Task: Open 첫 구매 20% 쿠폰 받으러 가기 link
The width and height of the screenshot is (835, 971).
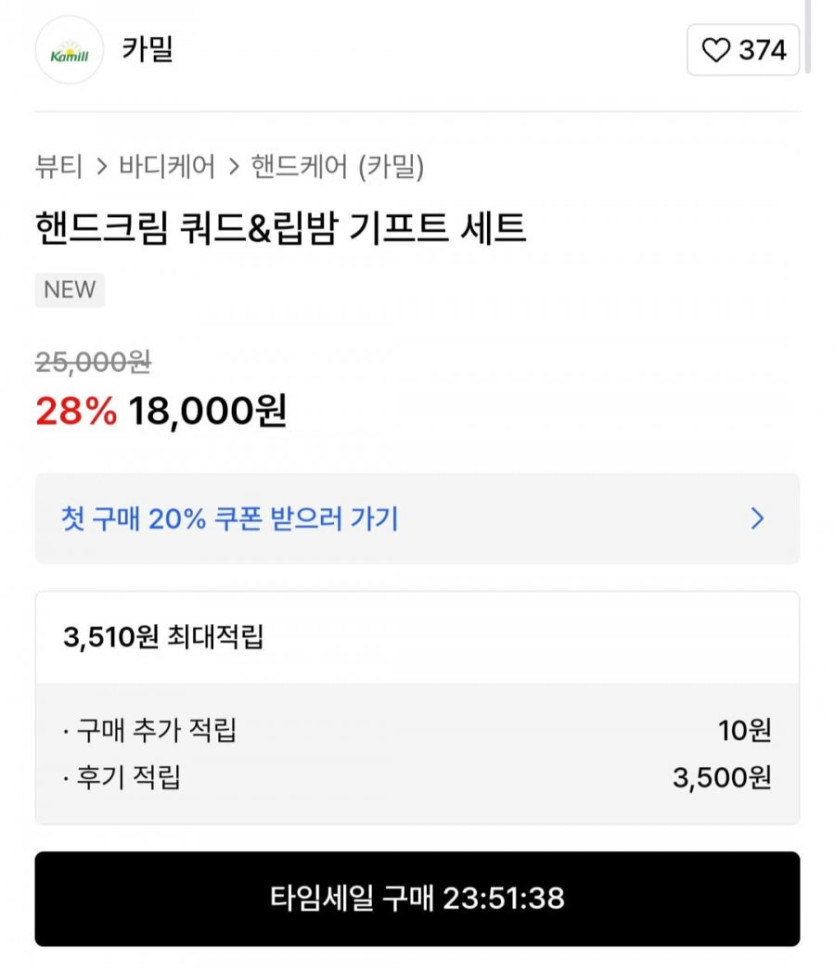Action: tap(230, 518)
